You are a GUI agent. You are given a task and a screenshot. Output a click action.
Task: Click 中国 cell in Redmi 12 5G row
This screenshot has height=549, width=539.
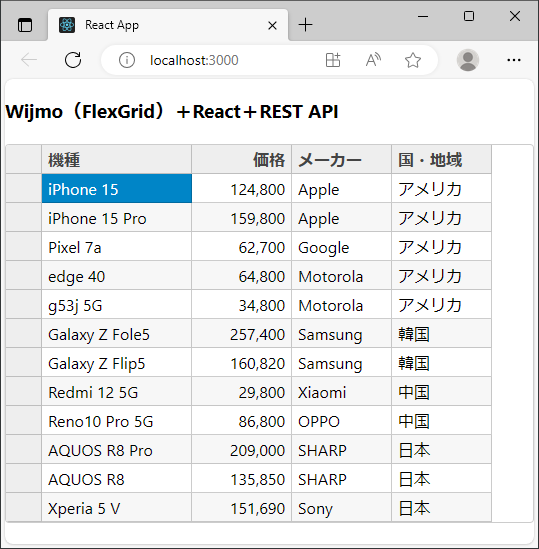(x=441, y=392)
